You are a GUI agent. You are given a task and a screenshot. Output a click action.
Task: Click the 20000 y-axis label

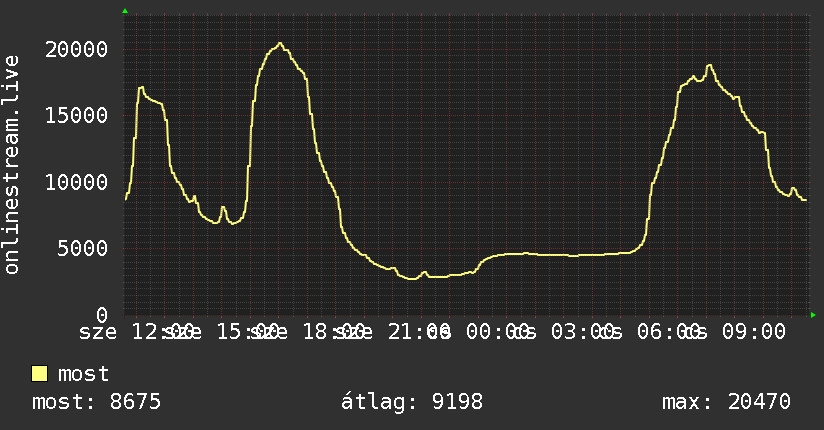pyautogui.click(x=76, y=49)
